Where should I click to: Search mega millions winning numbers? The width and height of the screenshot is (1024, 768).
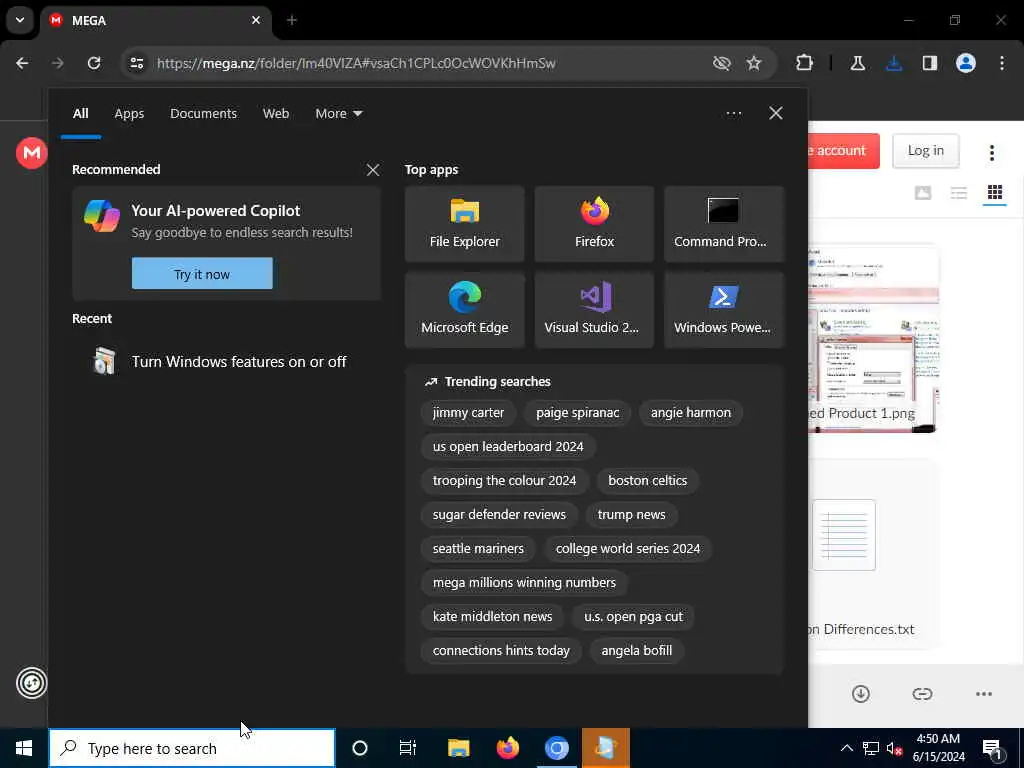pos(524,583)
